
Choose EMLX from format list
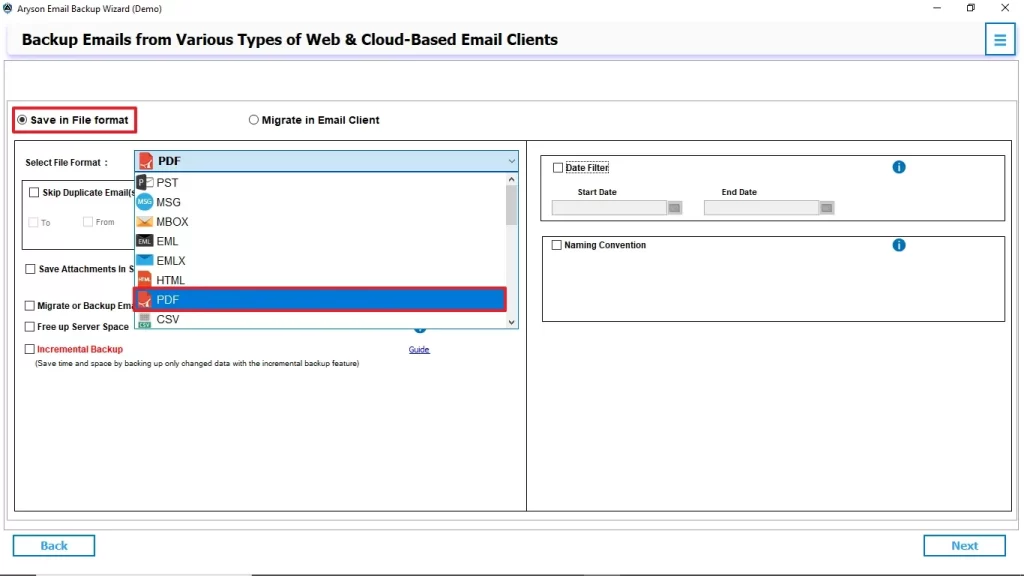pos(320,261)
